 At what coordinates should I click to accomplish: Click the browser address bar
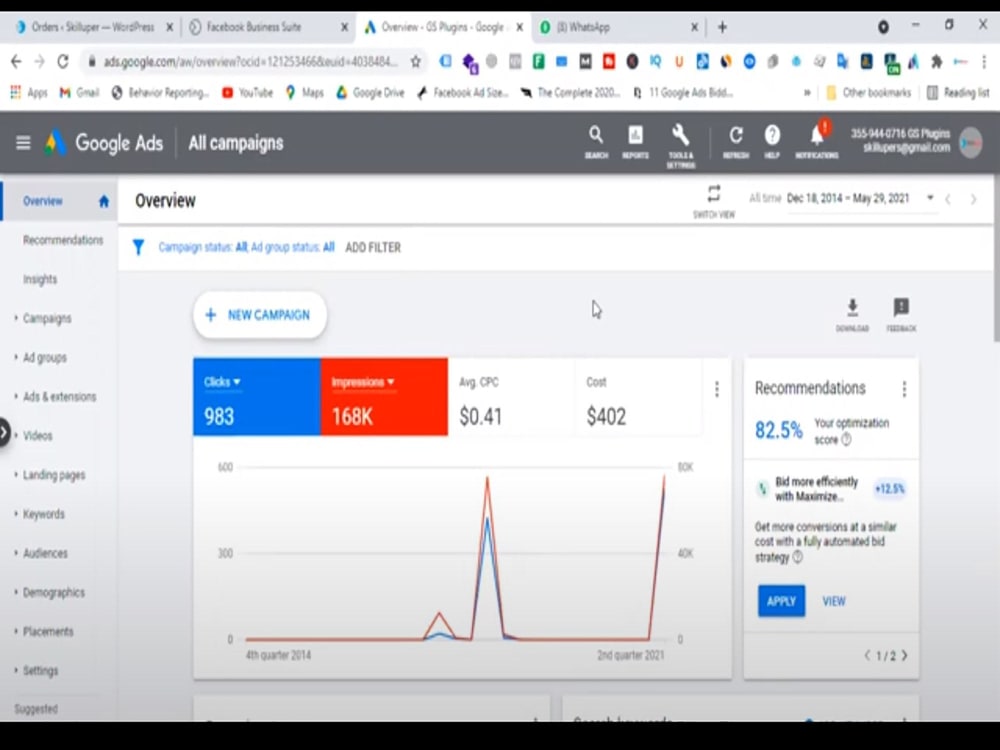click(x=250, y=62)
